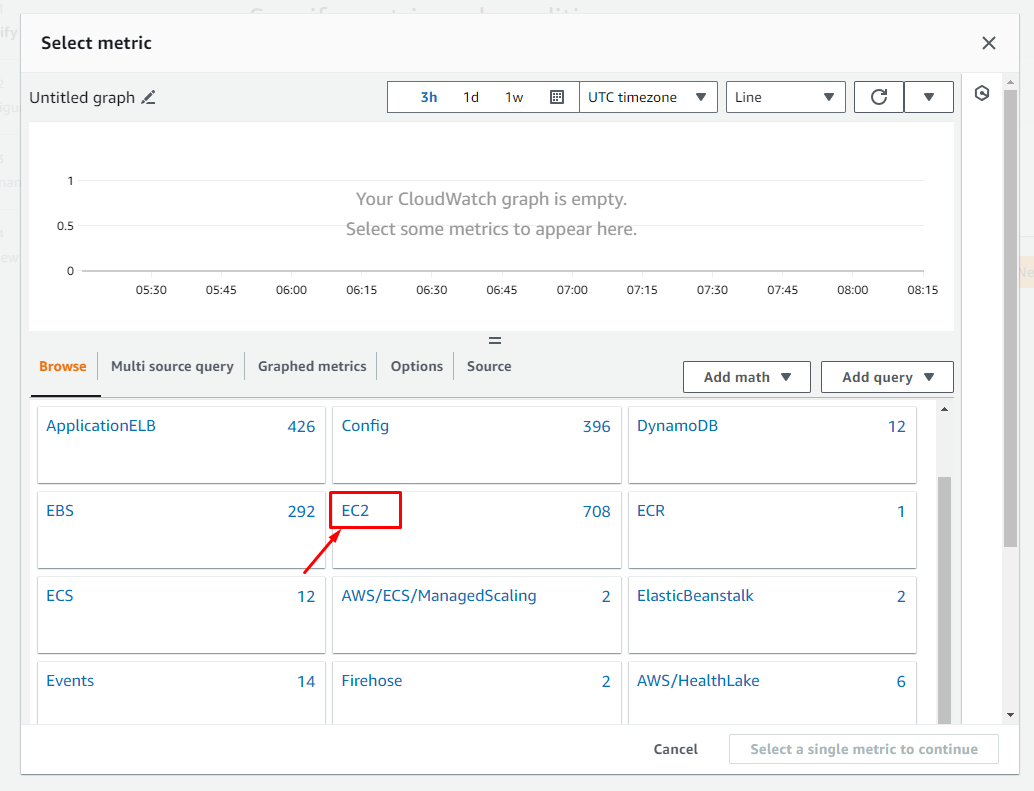Open the Line graph type dropdown

tap(785, 97)
